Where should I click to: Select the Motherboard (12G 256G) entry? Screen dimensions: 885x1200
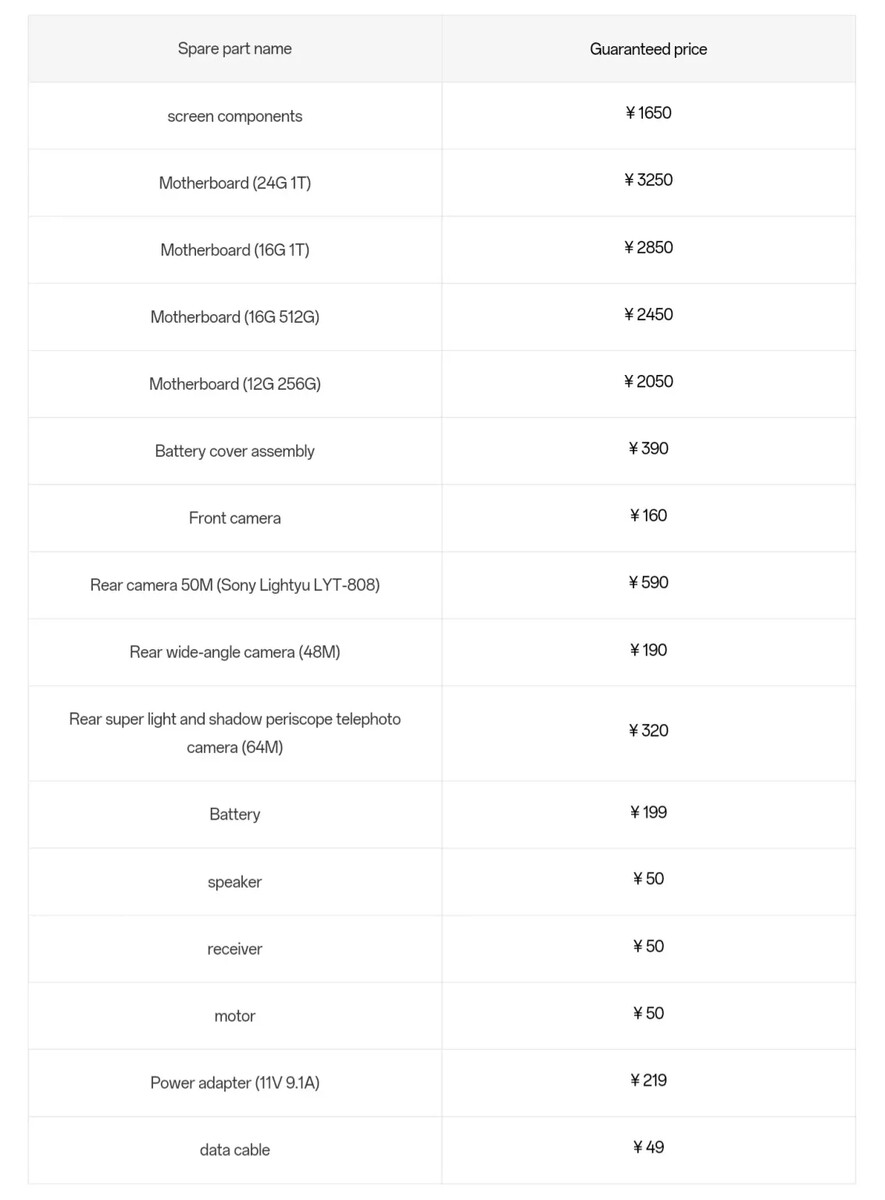(x=235, y=384)
